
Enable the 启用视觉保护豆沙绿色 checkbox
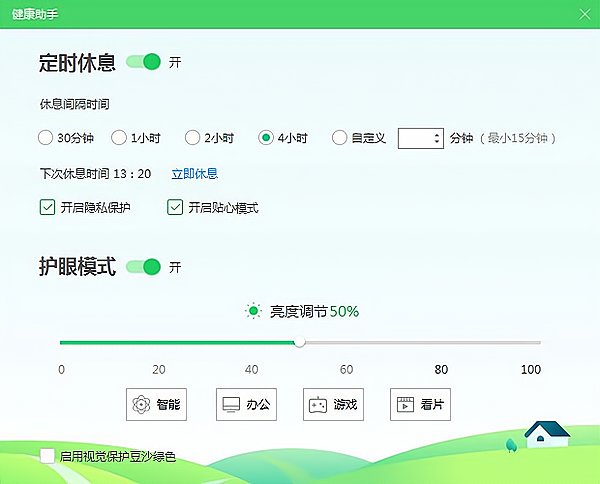point(47,456)
